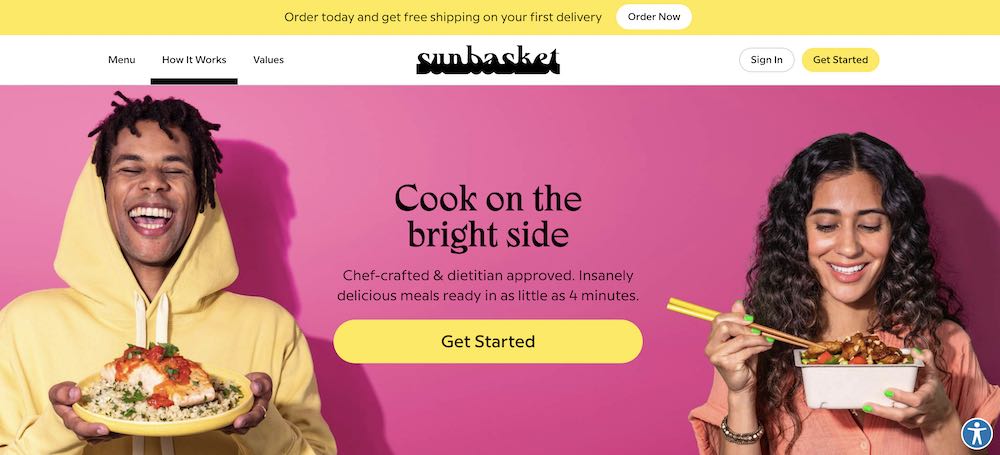Click the Order Now banner button
1000x455 pixels.
coord(654,17)
